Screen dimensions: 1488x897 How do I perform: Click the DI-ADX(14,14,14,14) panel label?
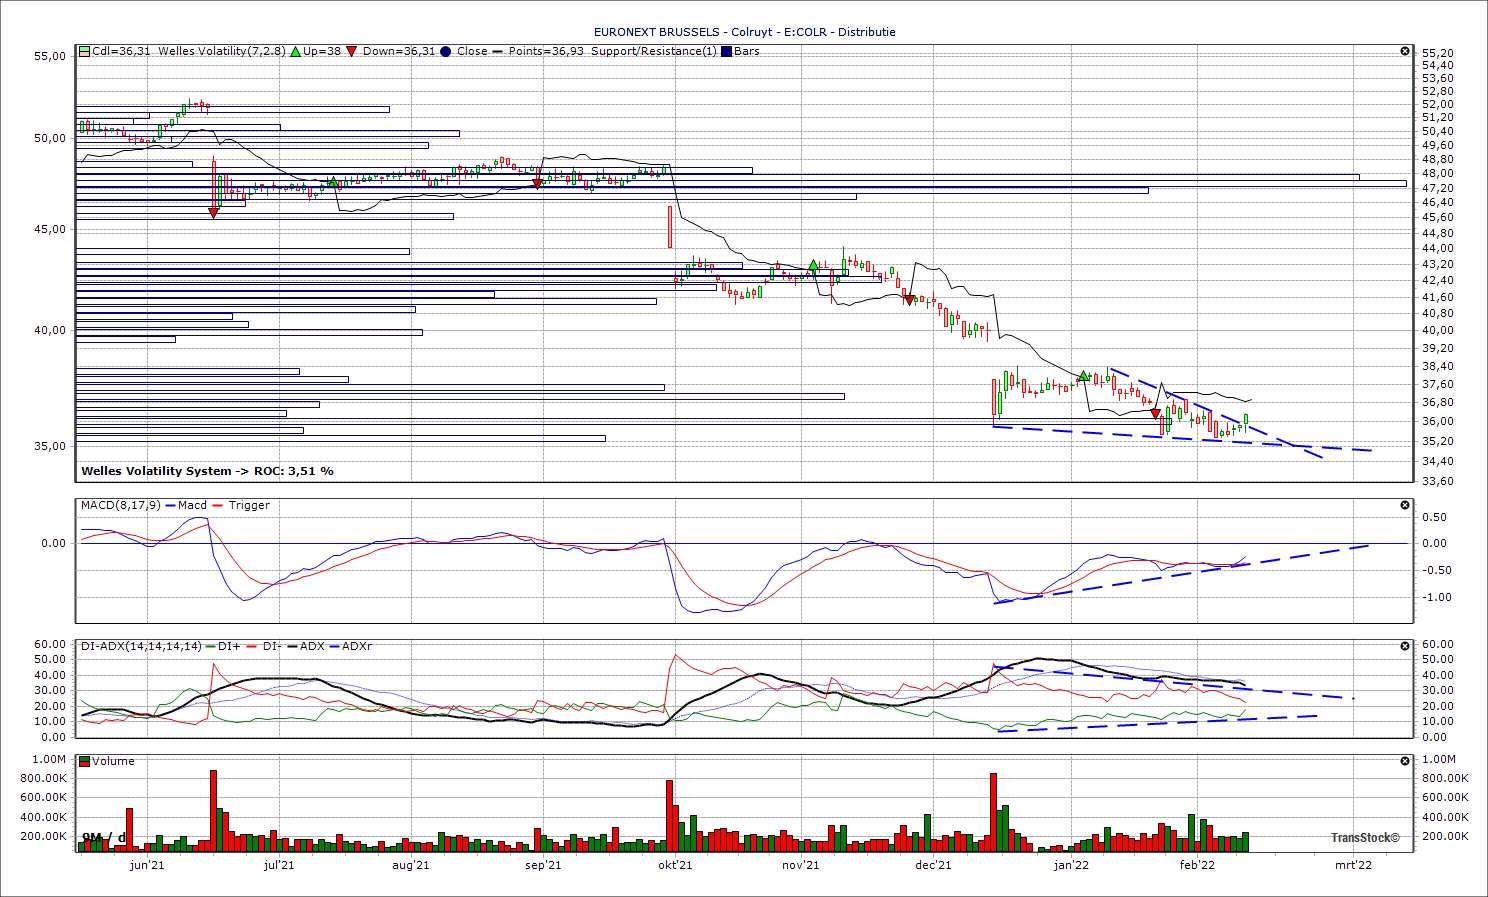point(141,646)
